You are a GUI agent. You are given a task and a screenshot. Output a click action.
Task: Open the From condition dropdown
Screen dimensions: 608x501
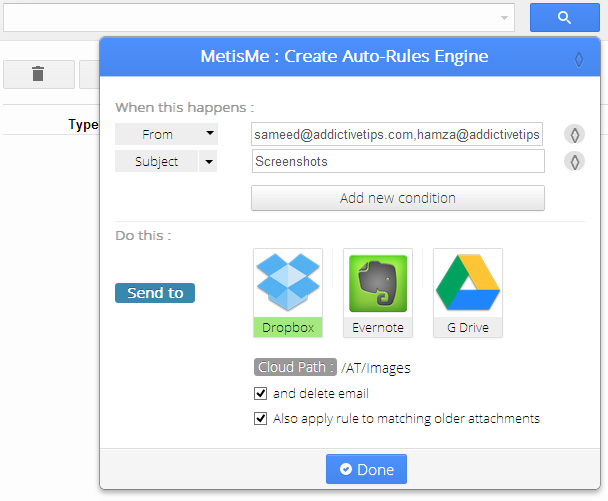coord(166,134)
